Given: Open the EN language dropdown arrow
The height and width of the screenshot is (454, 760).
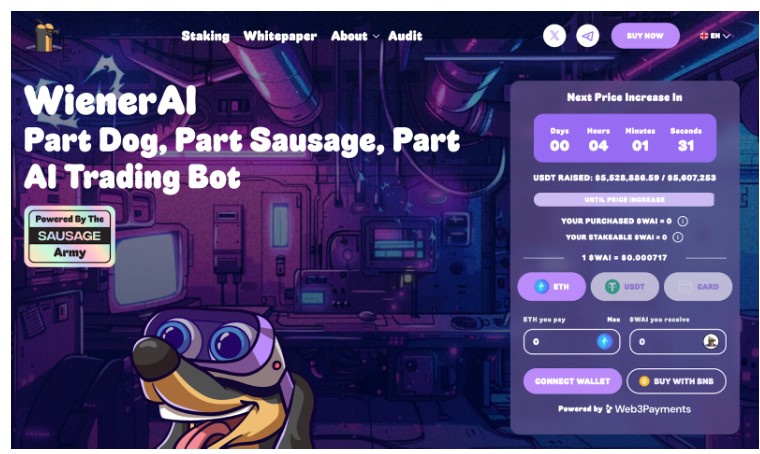Looking at the screenshot, I should (x=726, y=36).
